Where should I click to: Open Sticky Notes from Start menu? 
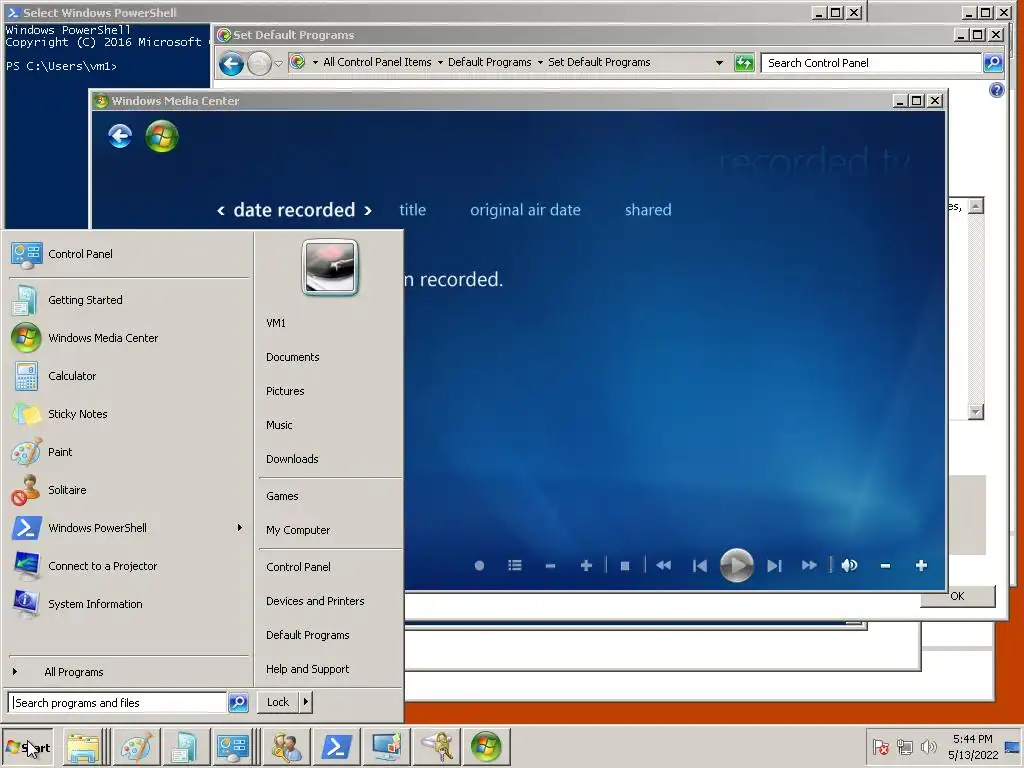coord(129,414)
